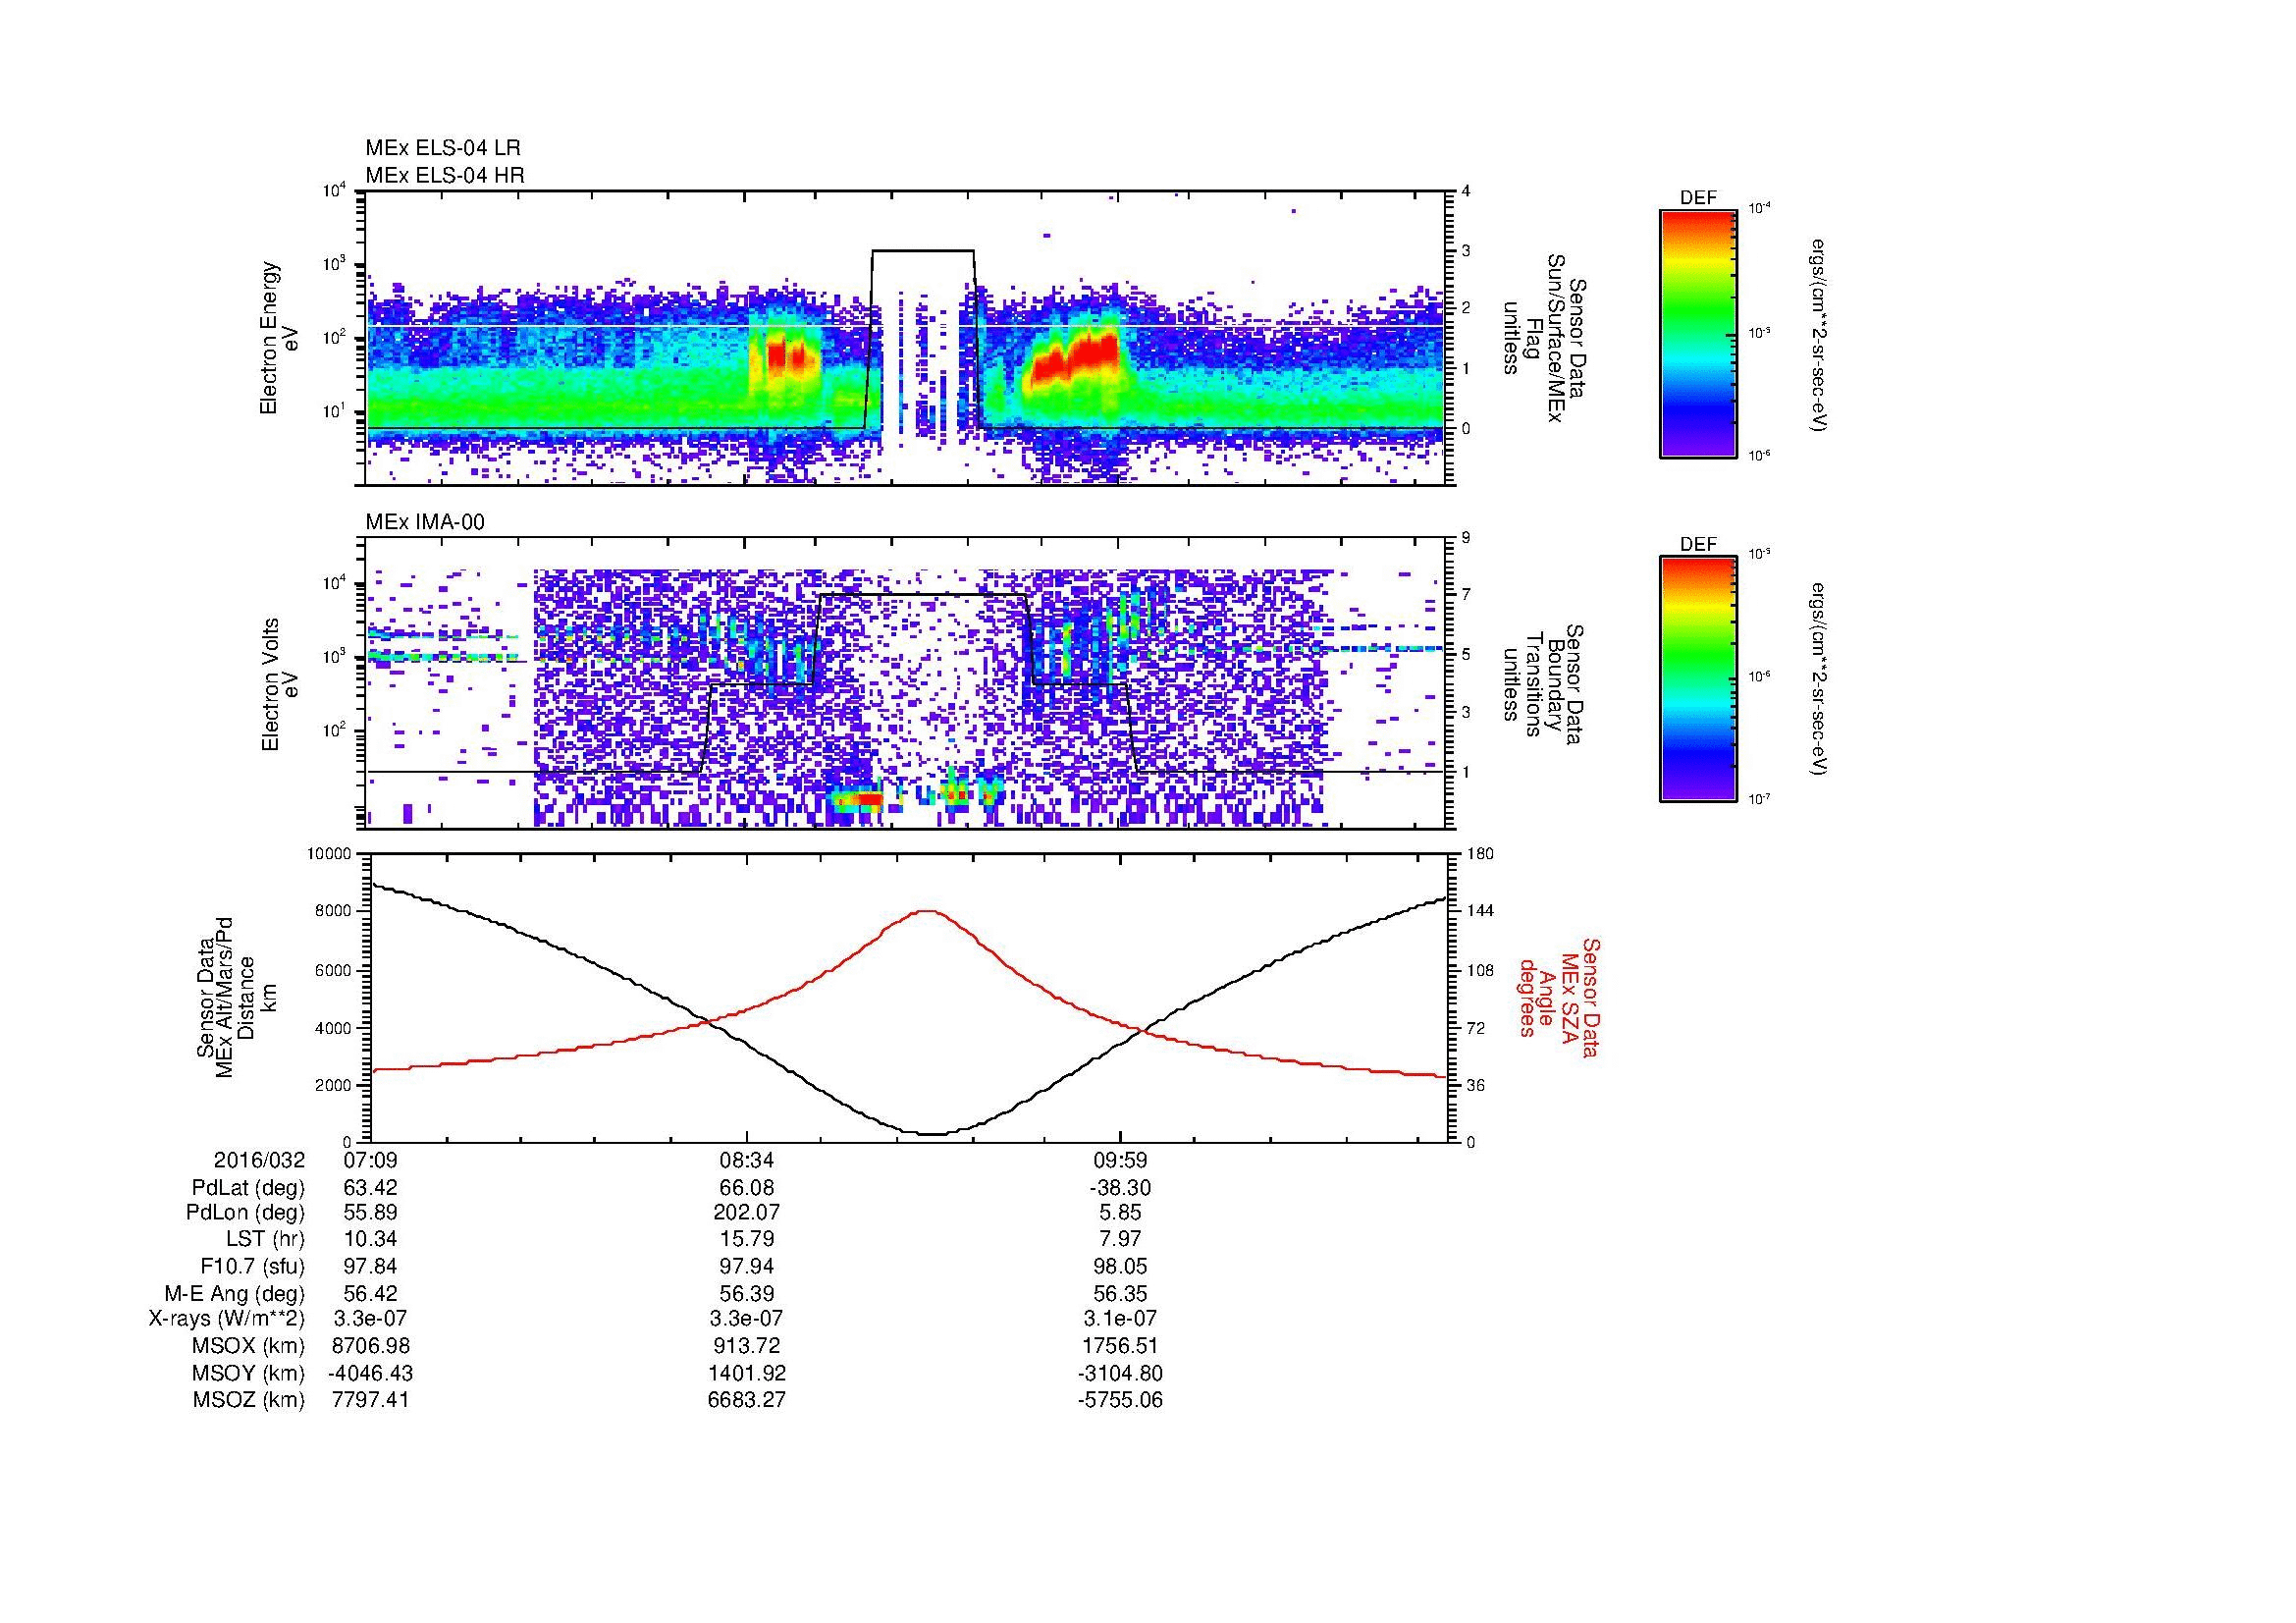The image size is (2296, 1623).
Task: Click the M-E Ang value 56.39
Action: click(x=746, y=1294)
